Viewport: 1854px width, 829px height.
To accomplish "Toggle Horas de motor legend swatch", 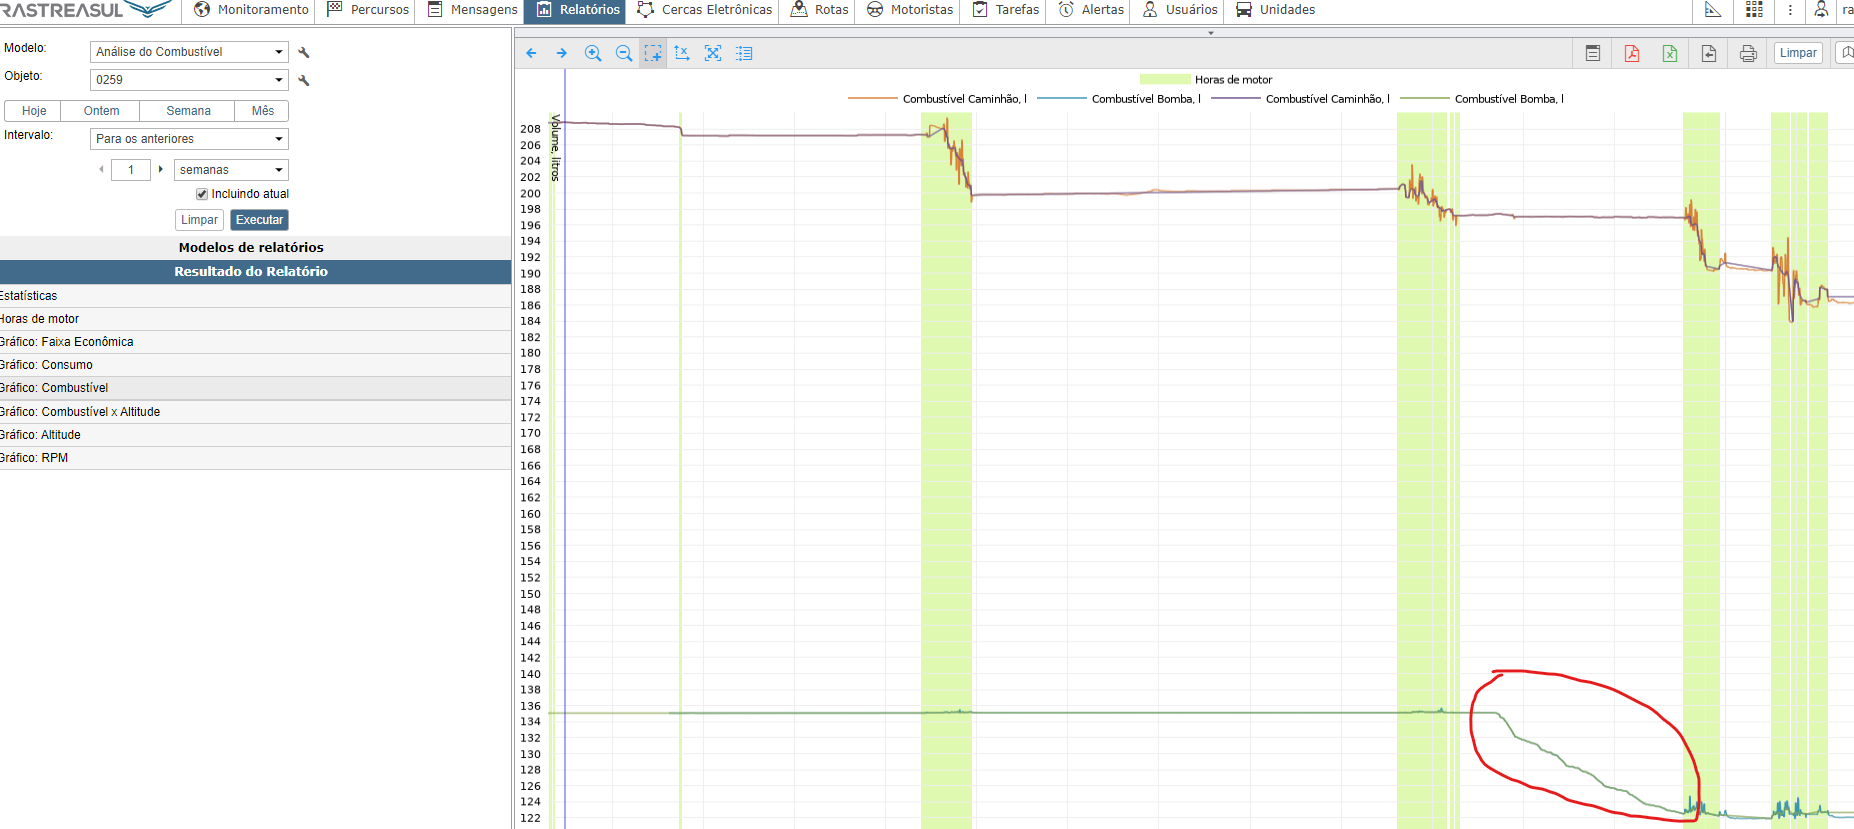I will click(x=1165, y=80).
